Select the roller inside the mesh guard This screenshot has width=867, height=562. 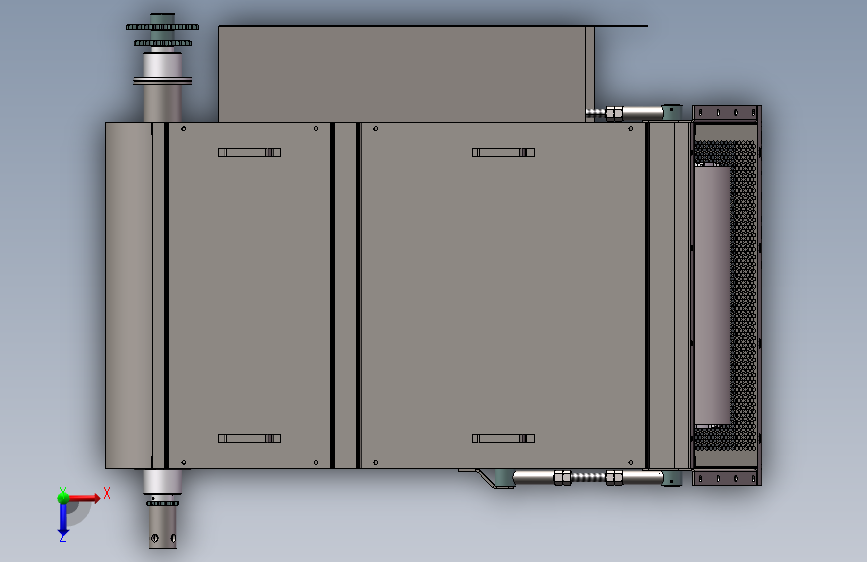(x=712, y=296)
